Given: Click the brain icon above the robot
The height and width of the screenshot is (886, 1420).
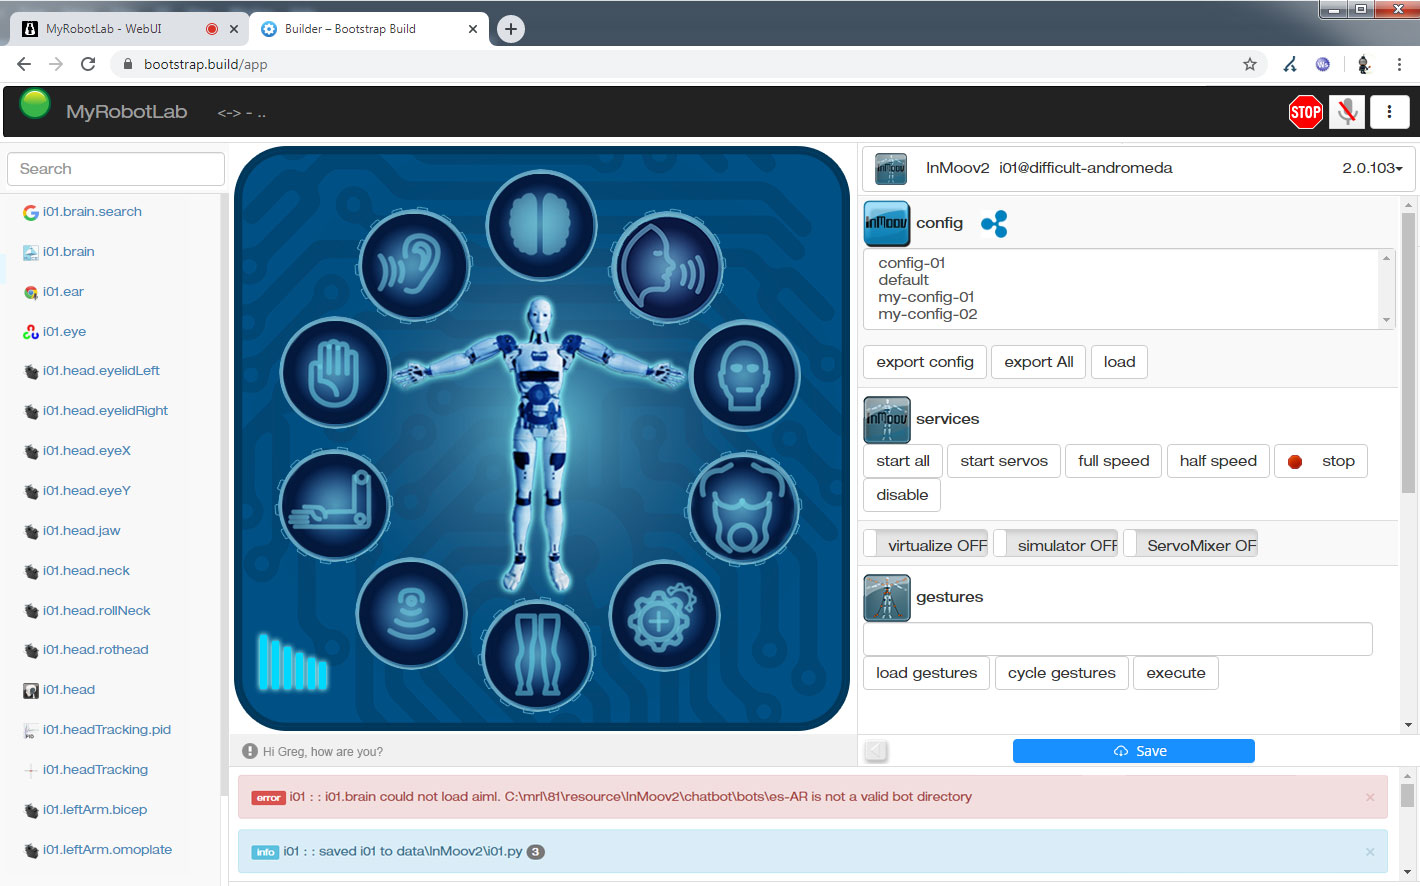Looking at the screenshot, I should 541,225.
